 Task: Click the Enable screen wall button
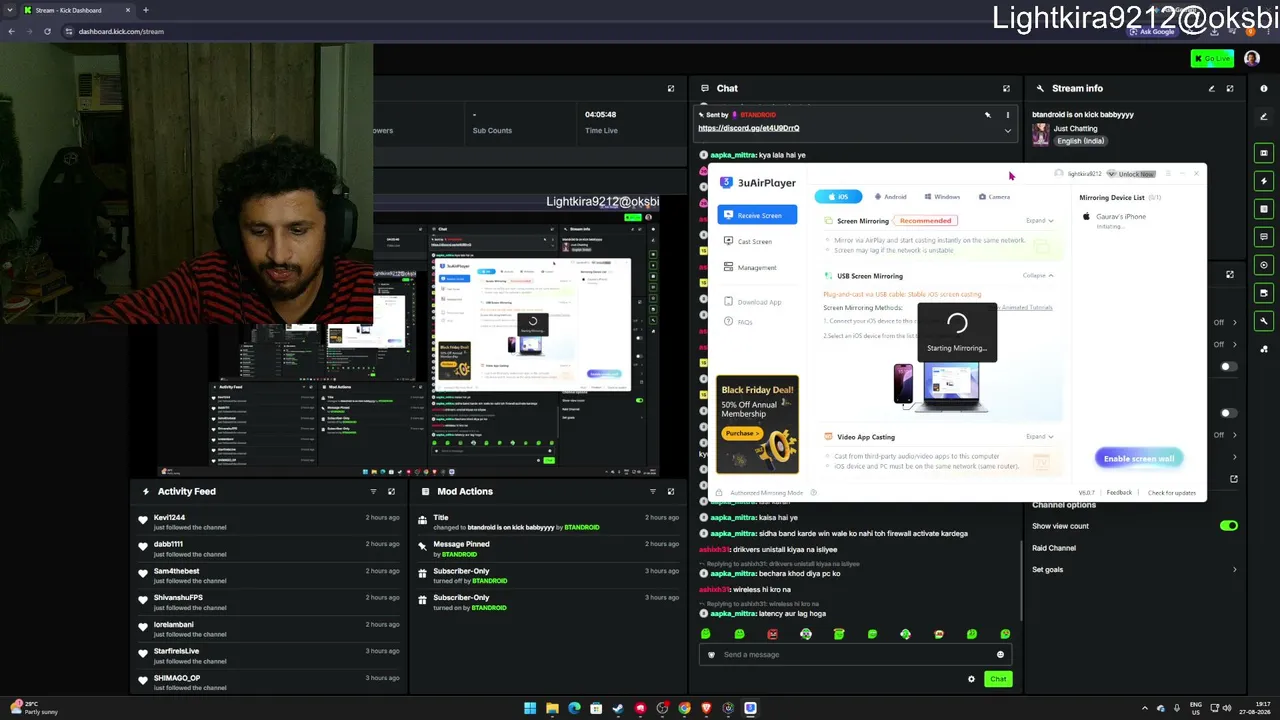pyautogui.click(x=1139, y=458)
